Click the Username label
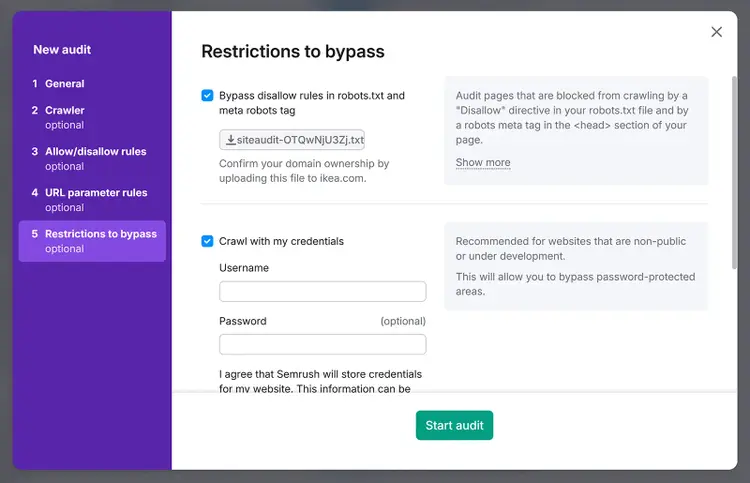 (244, 268)
